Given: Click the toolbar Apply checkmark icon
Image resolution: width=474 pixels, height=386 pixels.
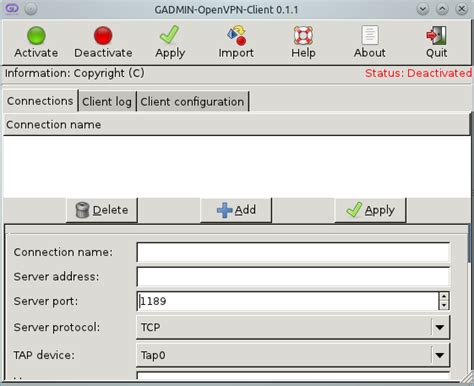Looking at the screenshot, I should [x=170, y=35].
